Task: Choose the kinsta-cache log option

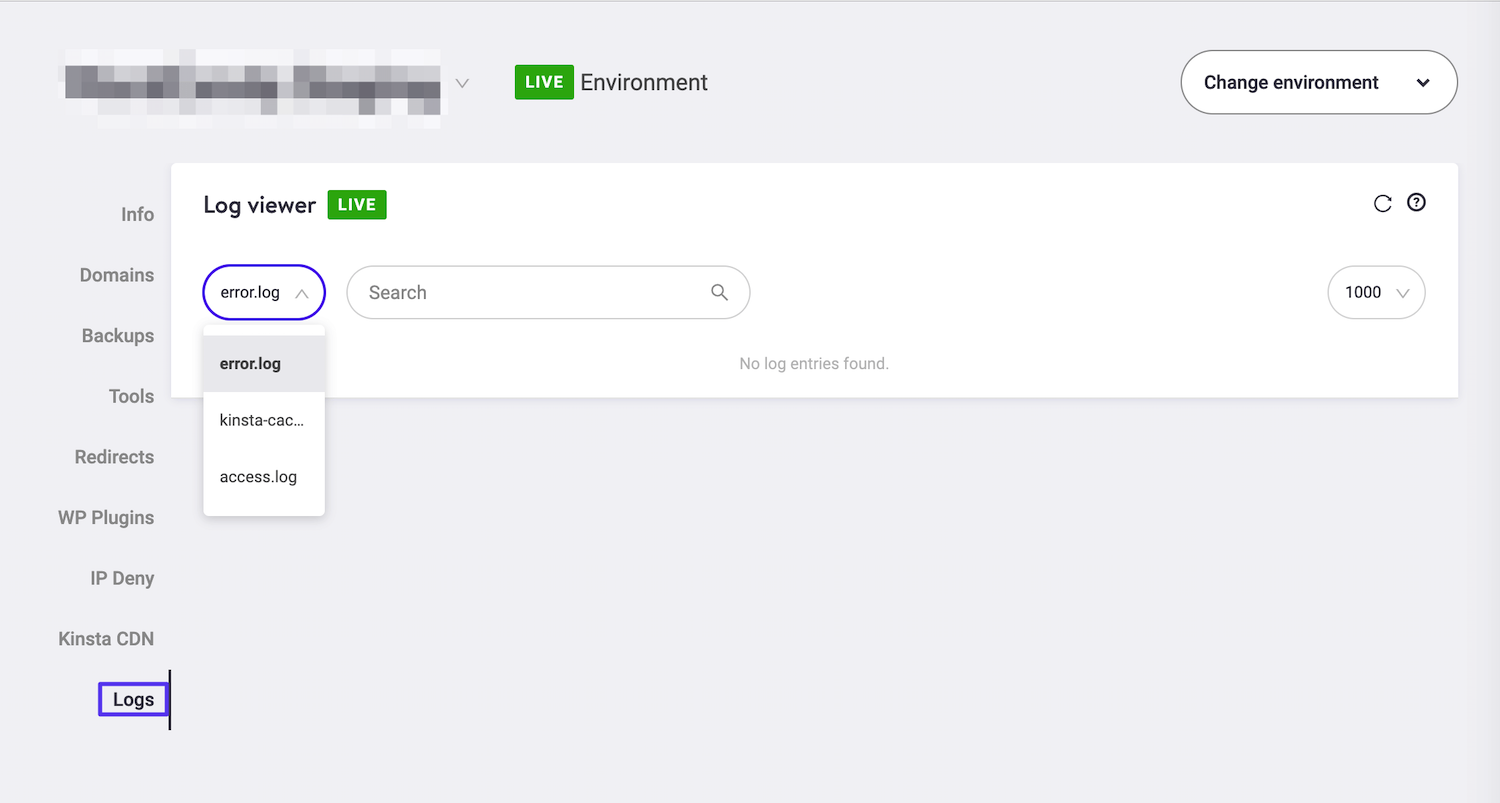Action: pos(261,420)
